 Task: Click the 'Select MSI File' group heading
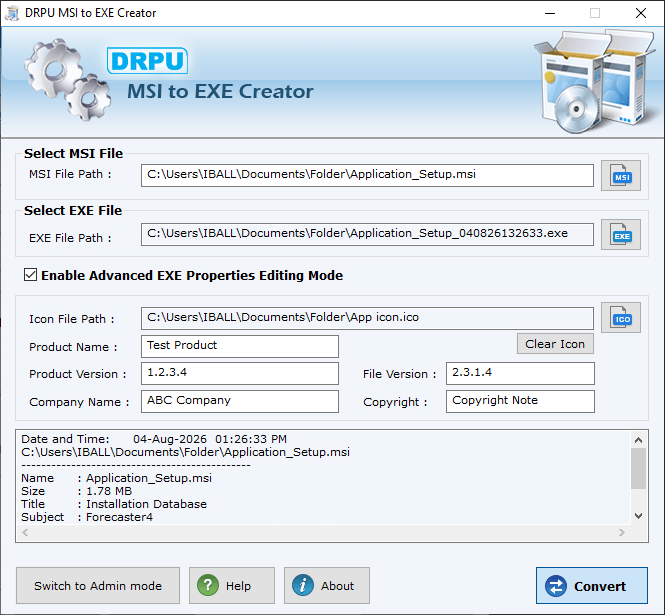[x=73, y=153]
